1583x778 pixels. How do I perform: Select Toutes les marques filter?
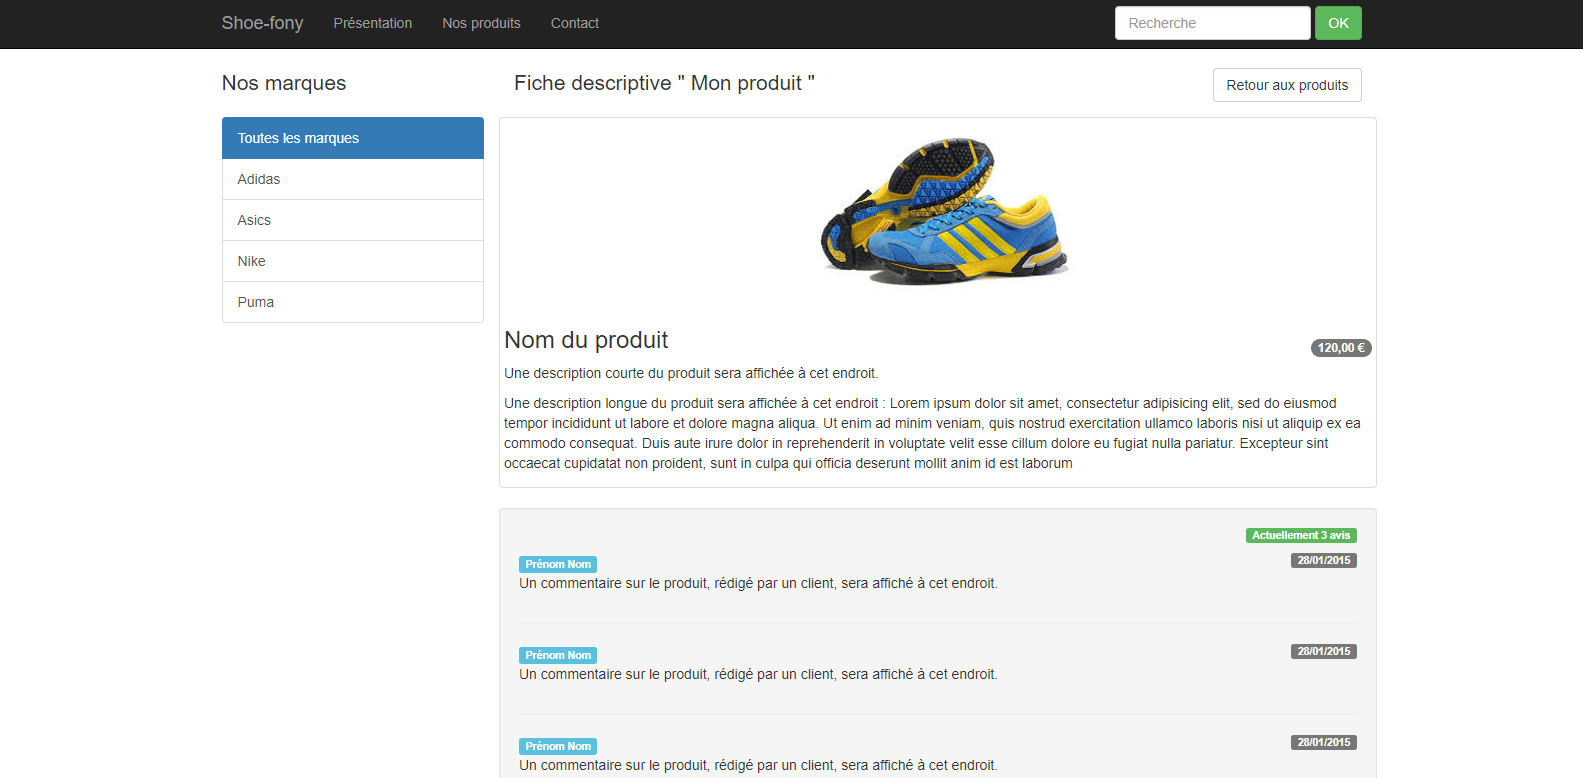coord(352,138)
